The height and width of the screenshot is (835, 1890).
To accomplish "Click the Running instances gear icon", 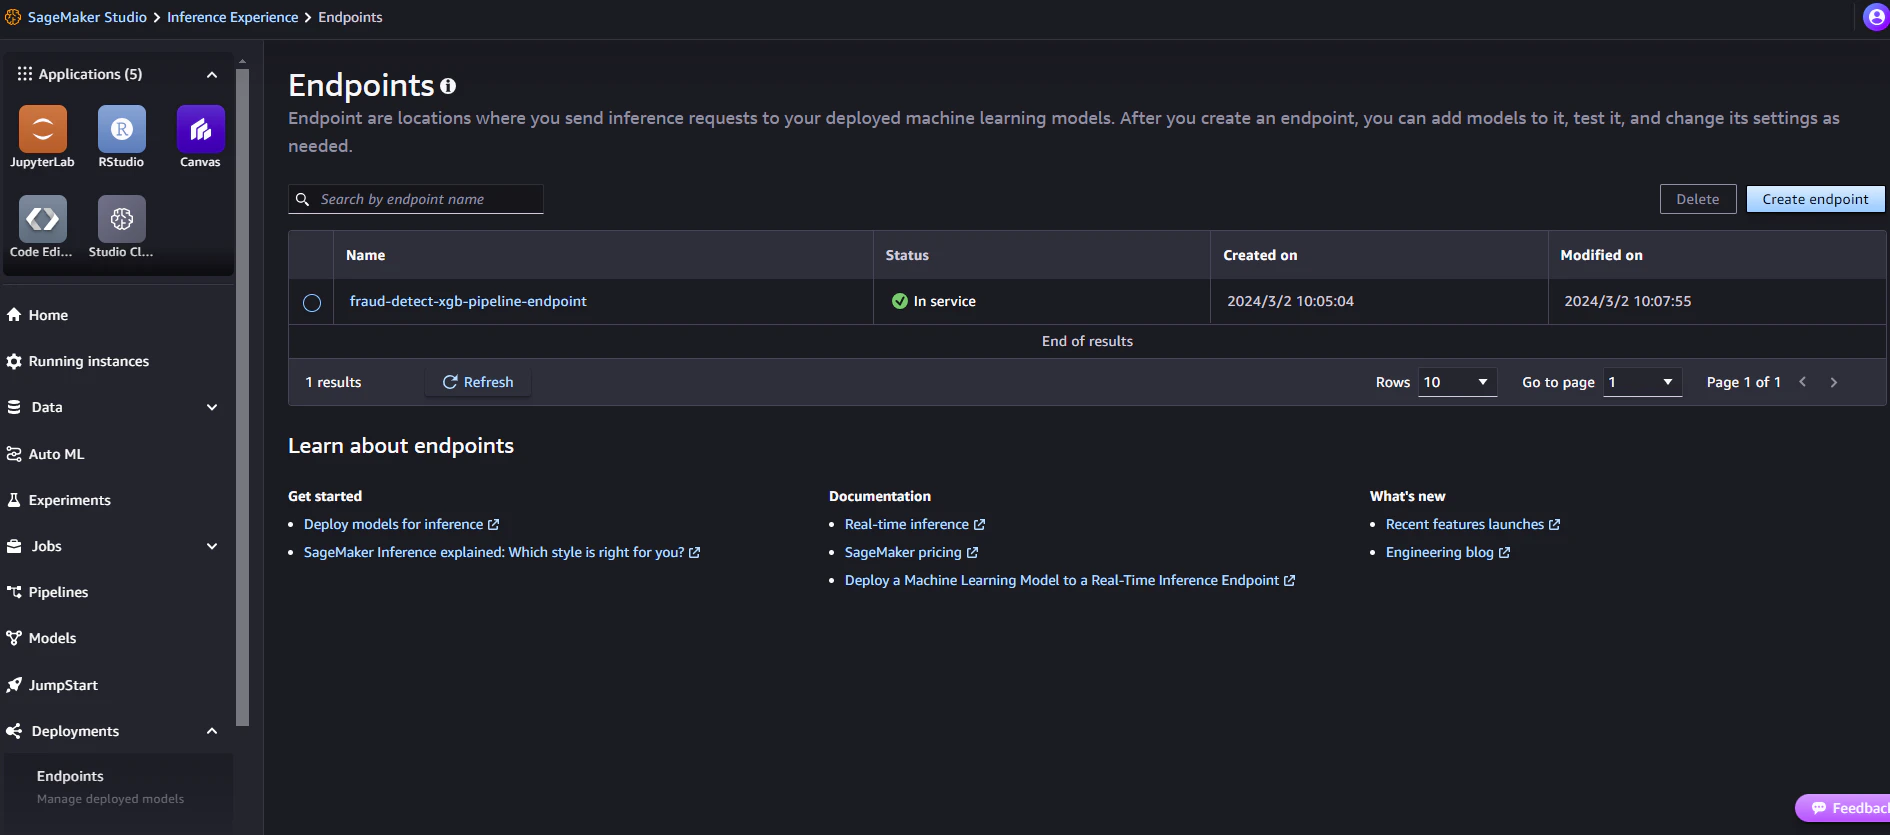I will click(x=14, y=361).
